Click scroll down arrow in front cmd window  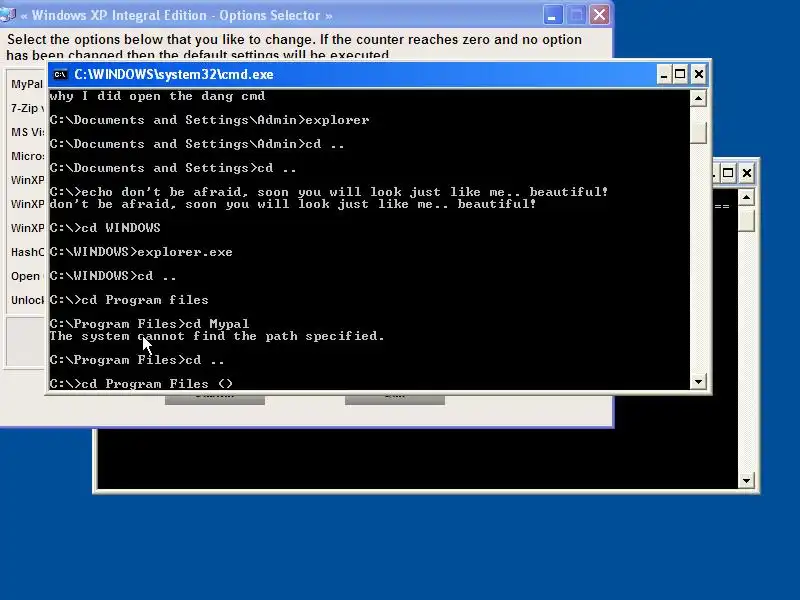[698, 381]
